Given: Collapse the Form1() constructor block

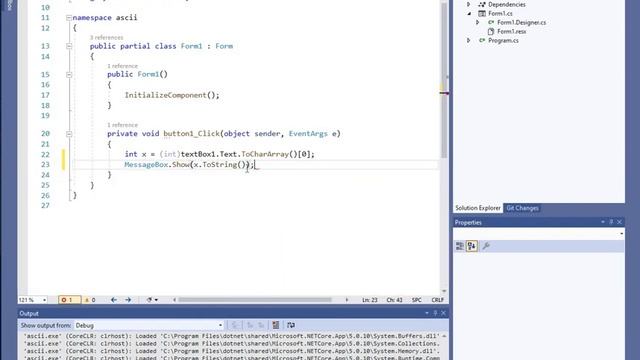Looking at the screenshot, I should tap(69, 75).
